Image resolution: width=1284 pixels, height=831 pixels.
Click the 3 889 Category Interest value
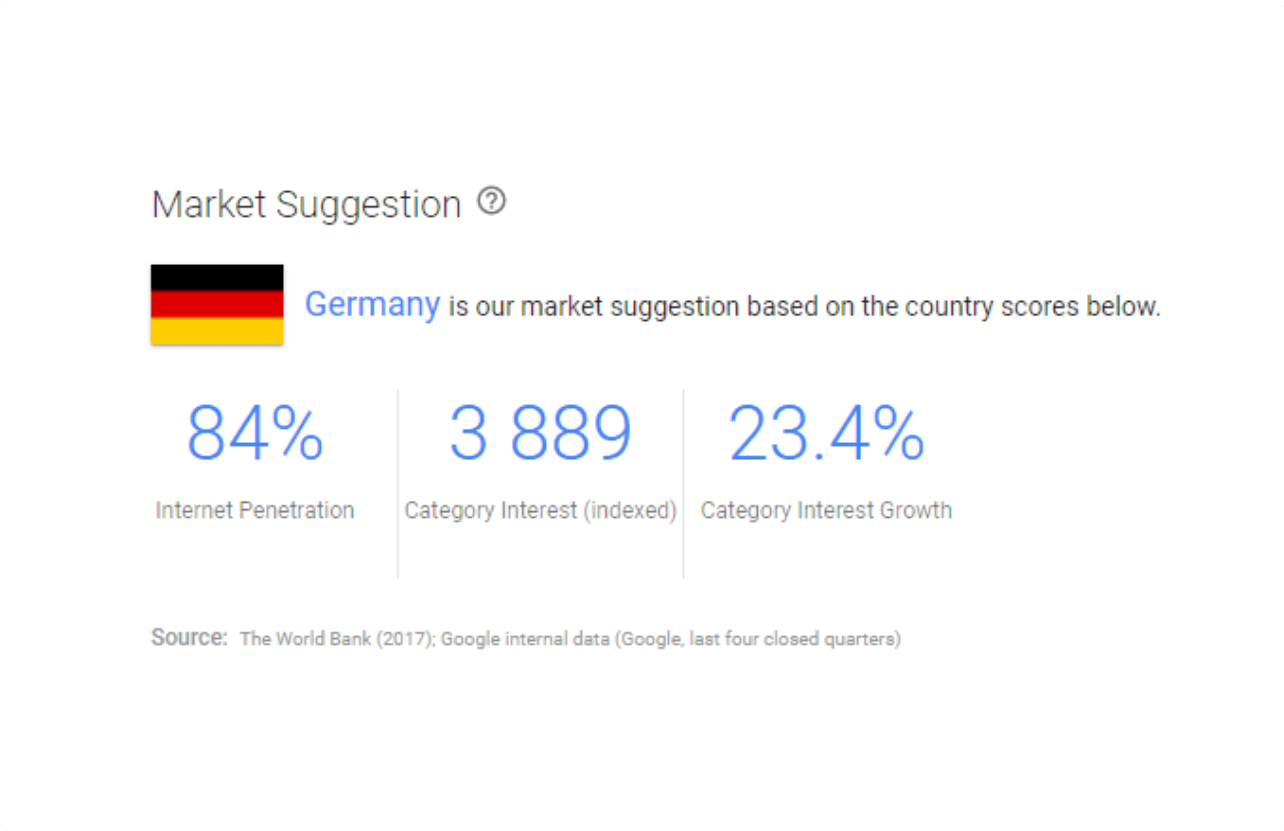coord(540,433)
